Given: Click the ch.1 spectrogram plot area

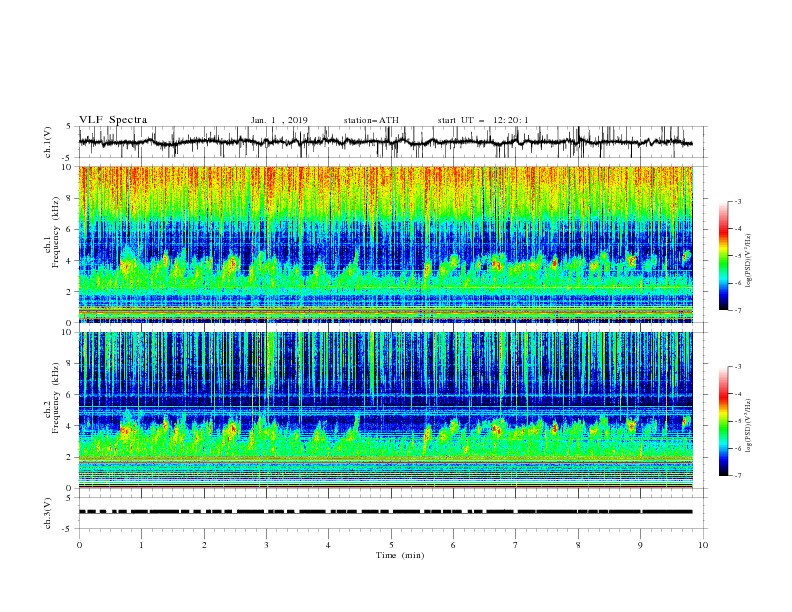Looking at the screenshot, I should 385,244.
